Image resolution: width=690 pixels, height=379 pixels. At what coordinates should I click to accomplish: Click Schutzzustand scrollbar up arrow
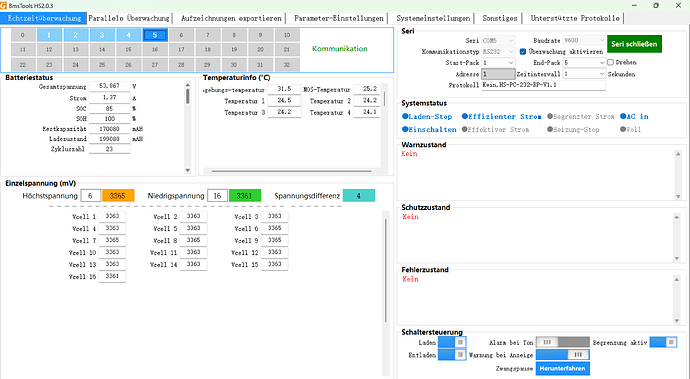point(677,217)
